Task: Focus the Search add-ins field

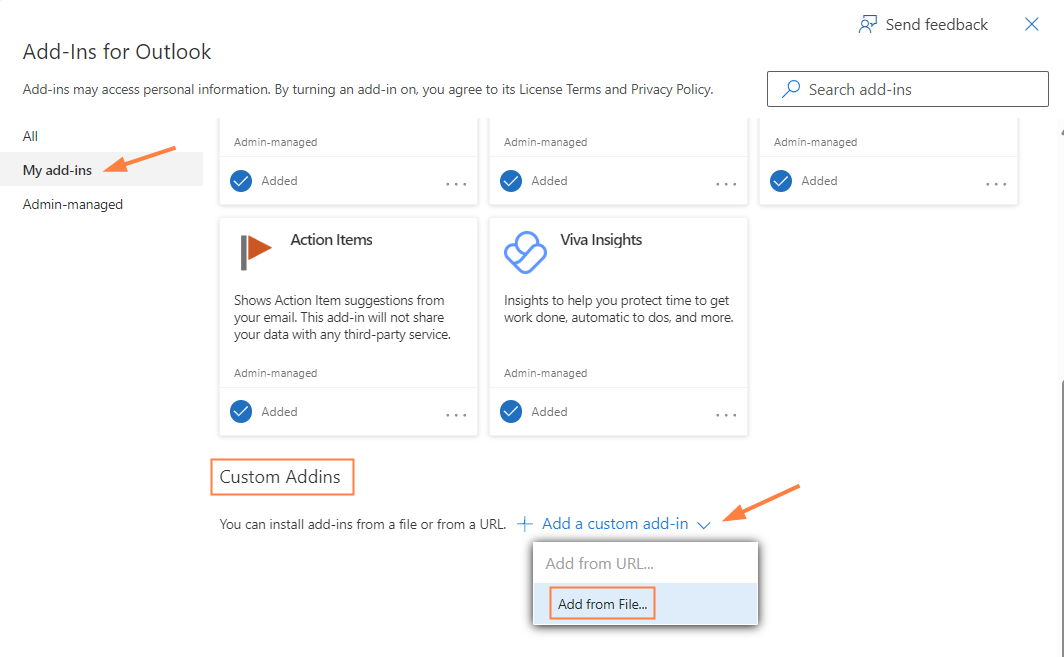Action: click(x=907, y=89)
